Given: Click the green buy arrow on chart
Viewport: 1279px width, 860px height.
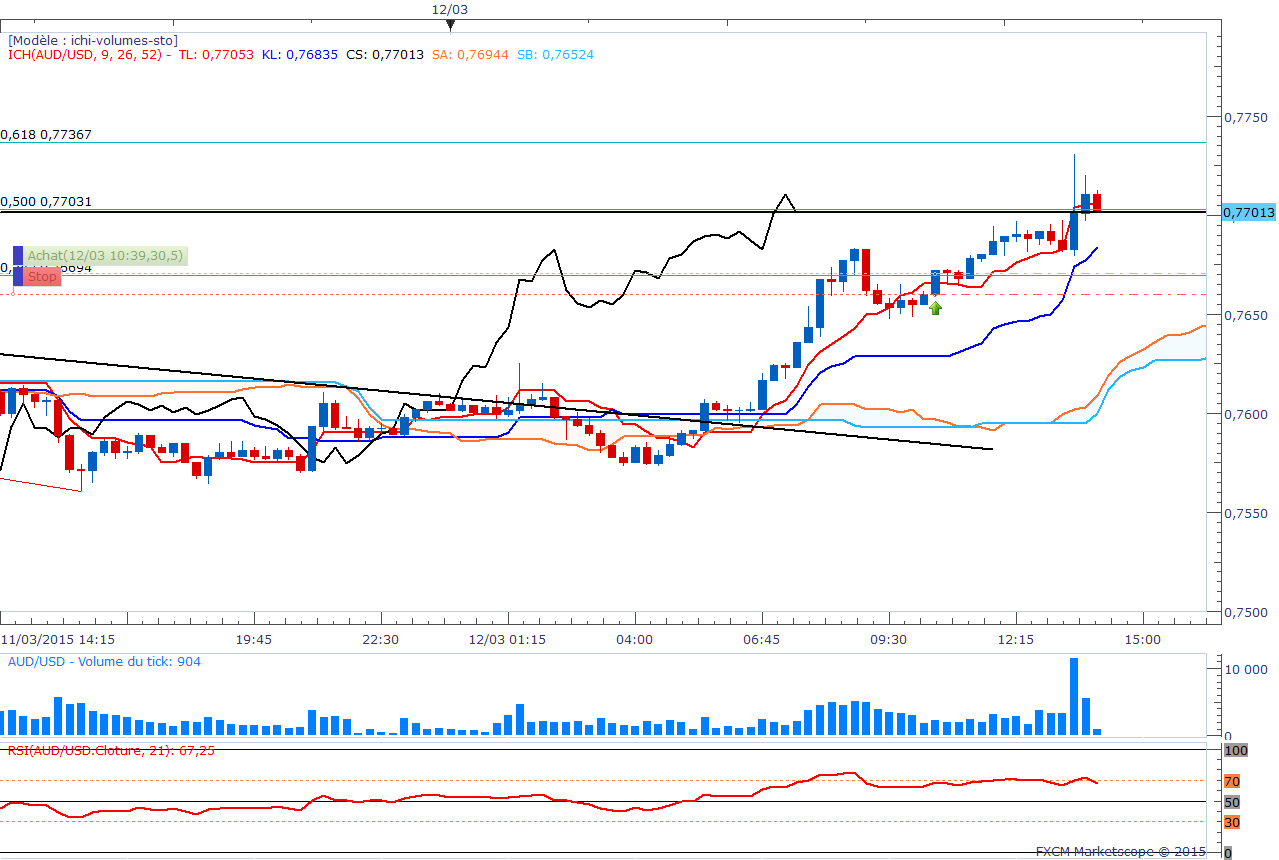Looking at the screenshot, I should pos(935,308).
